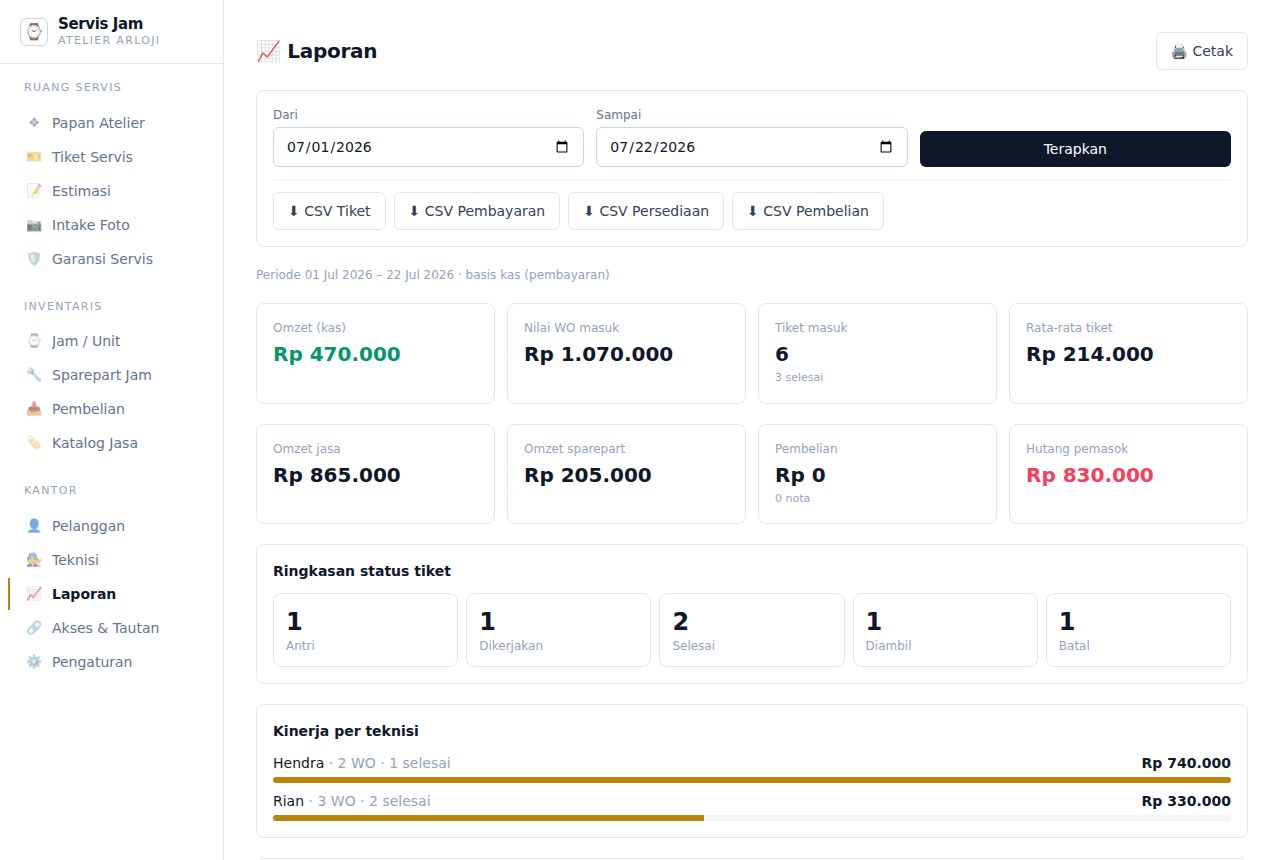Click Hutang pemasok value Rp 830.000
The image size is (1280, 860).
pos(1090,475)
